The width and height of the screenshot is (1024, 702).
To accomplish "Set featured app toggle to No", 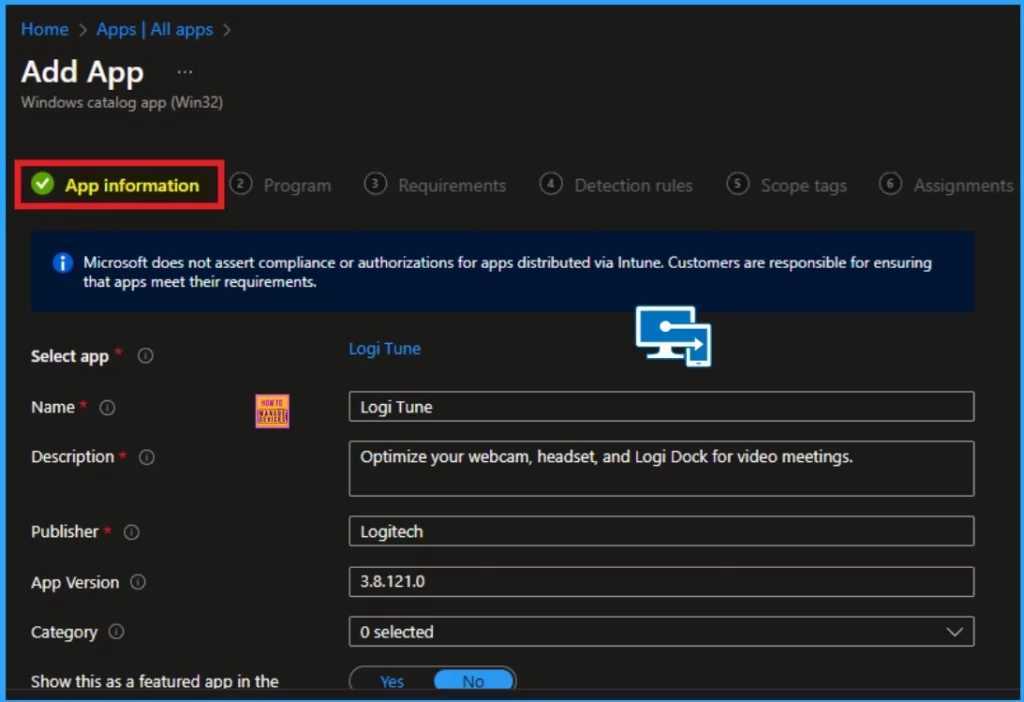I will (473, 681).
